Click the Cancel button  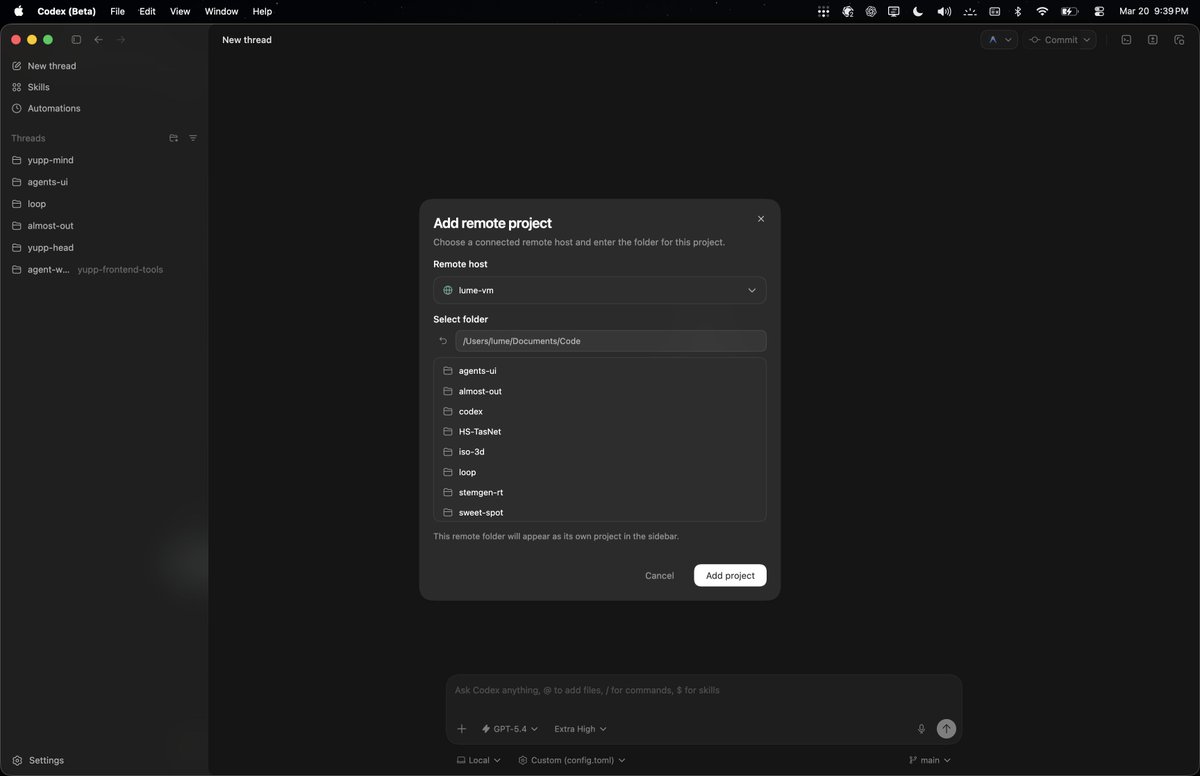[659, 575]
